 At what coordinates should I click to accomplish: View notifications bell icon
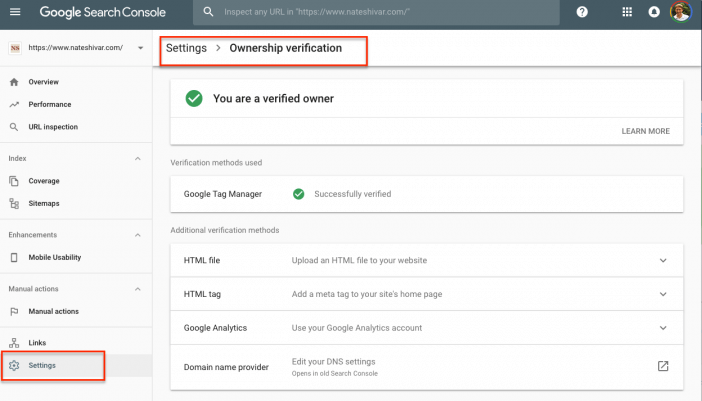click(x=654, y=12)
